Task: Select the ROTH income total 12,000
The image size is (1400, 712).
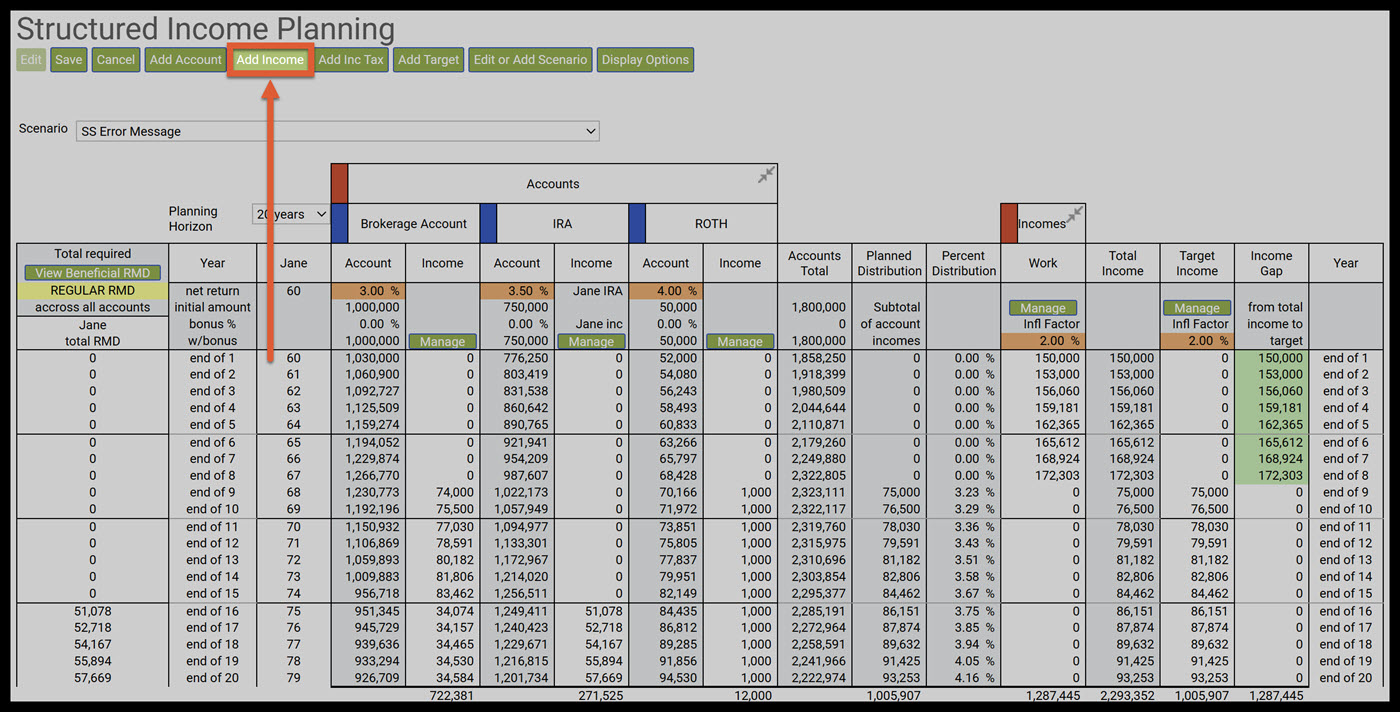Action: (752, 695)
